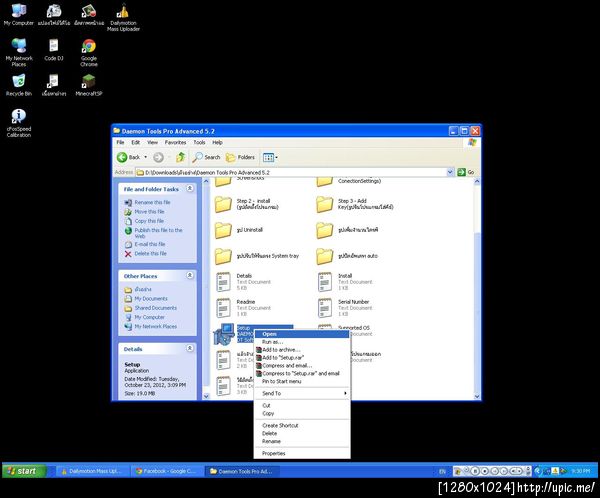The width and height of the screenshot is (600, 498).
Task: Select the Readme text document
Action: pyautogui.click(x=243, y=308)
